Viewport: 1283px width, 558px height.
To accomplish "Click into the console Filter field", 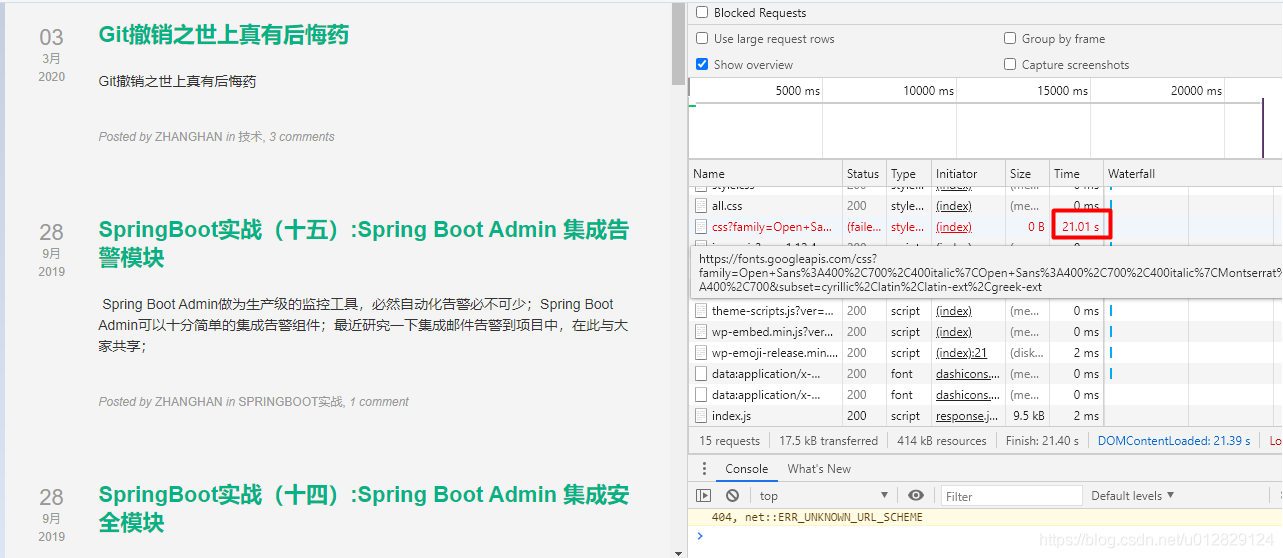I will (x=1012, y=496).
